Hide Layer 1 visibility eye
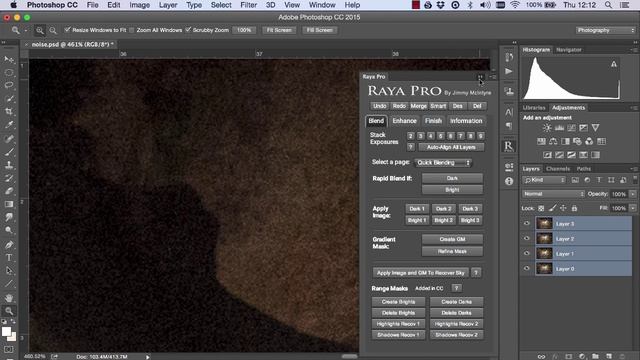Screen dimensions: 640x360 pos(527,253)
